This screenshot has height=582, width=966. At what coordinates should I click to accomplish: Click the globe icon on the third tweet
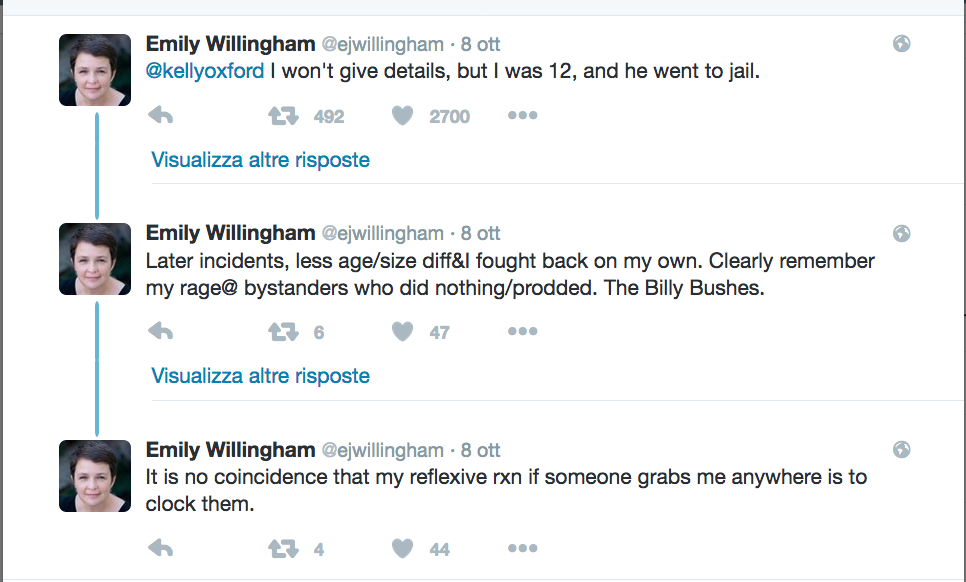[901, 449]
